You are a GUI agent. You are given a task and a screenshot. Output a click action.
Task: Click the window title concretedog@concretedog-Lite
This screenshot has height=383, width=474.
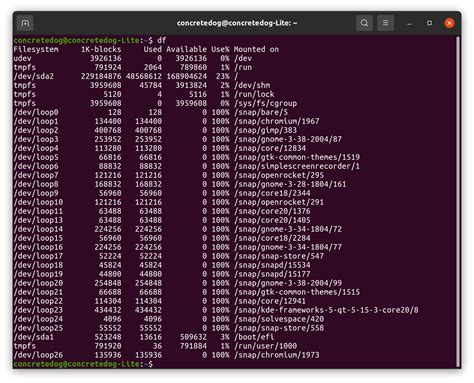tap(237, 23)
